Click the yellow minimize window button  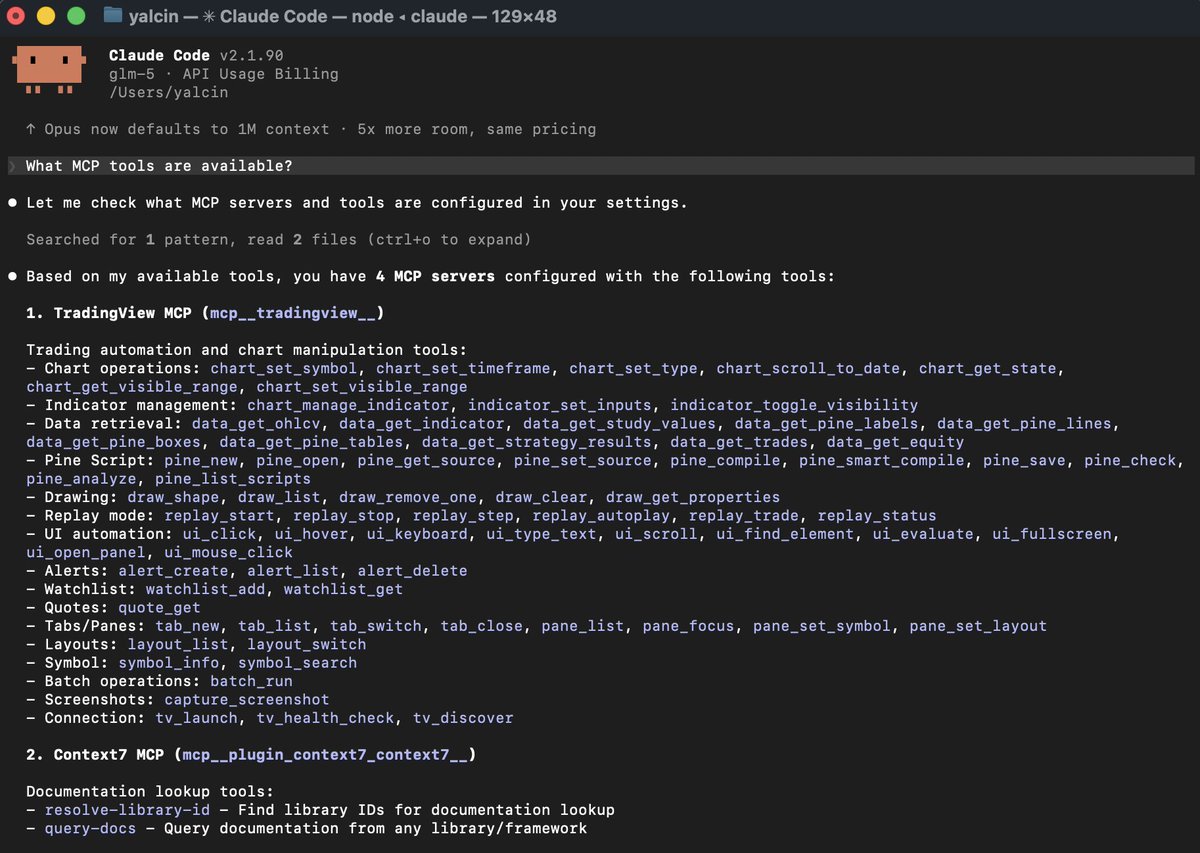(46, 16)
